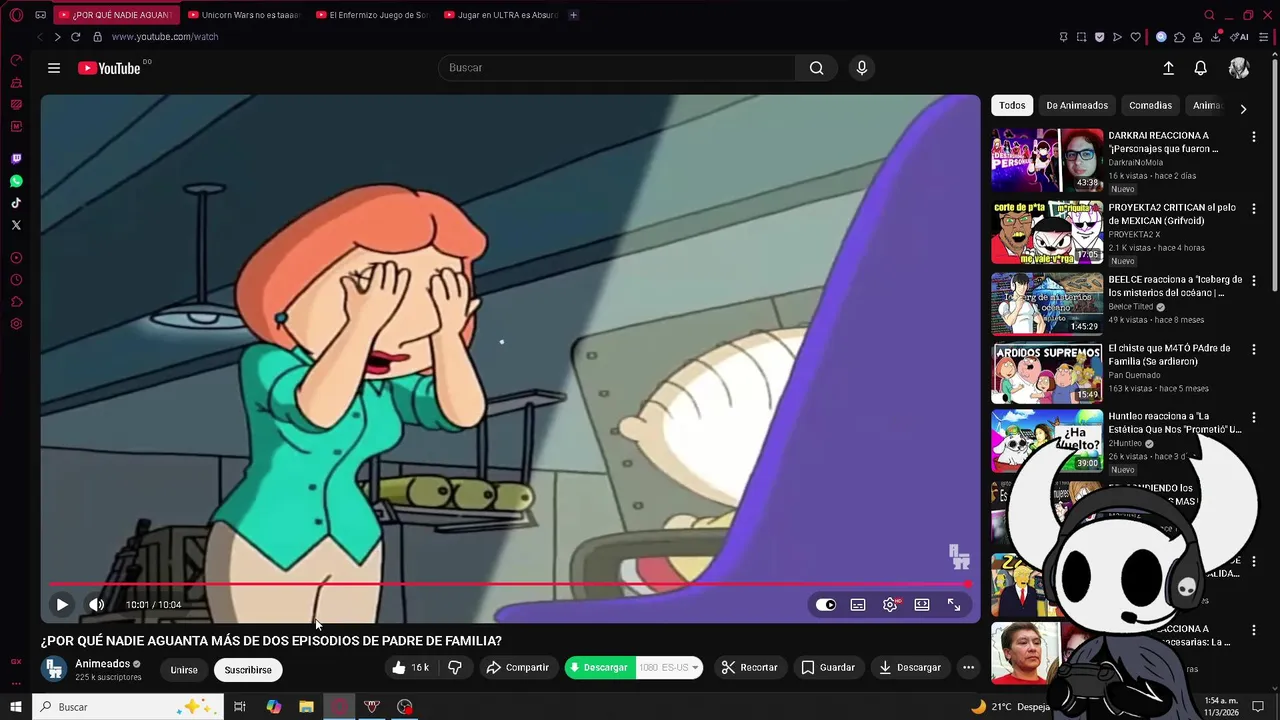Image resolution: width=1280 pixels, height=720 pixels.
Task: Switch to Unicorn Wars browser tab
Action: click(x=245, y=15)
